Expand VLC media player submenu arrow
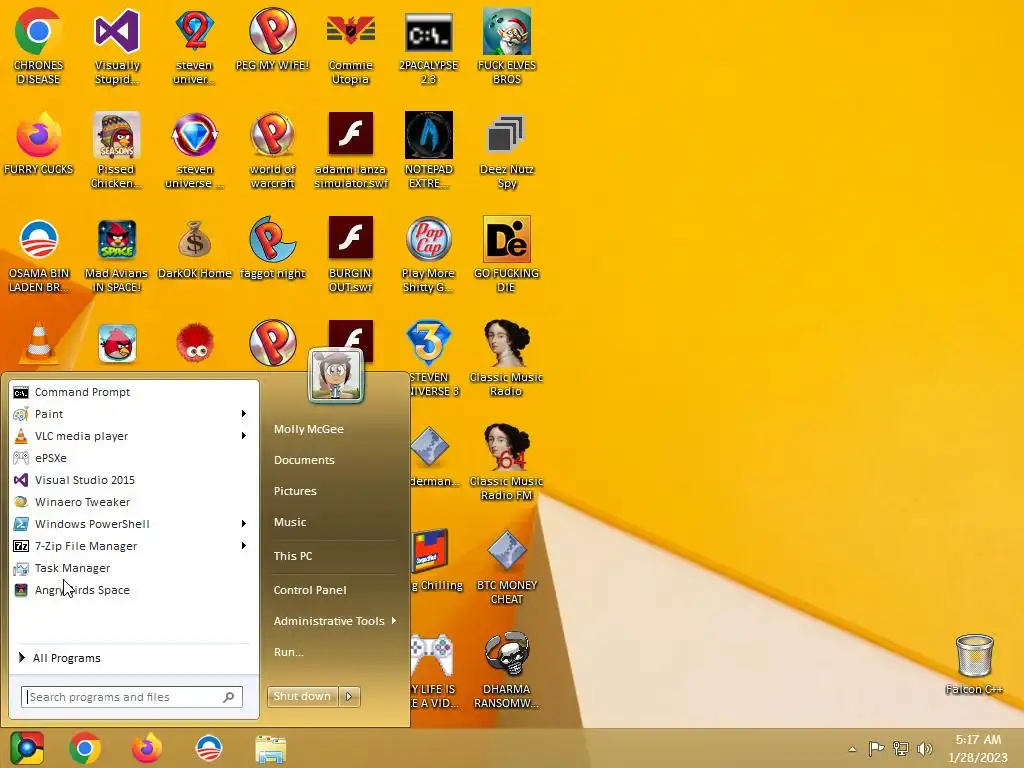Viewport: 1024px width, 768px height. pyautogui.click(x=244, y=436)
